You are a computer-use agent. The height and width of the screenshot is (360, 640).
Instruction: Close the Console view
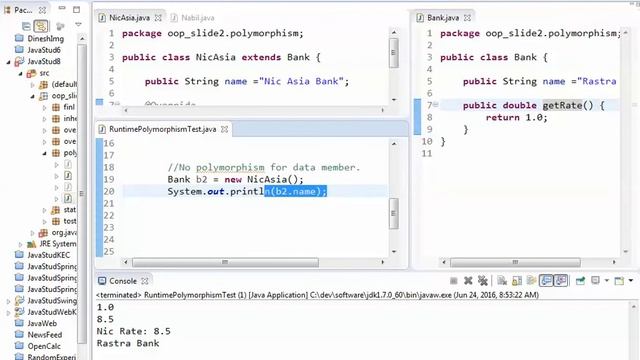pos(144,281)
